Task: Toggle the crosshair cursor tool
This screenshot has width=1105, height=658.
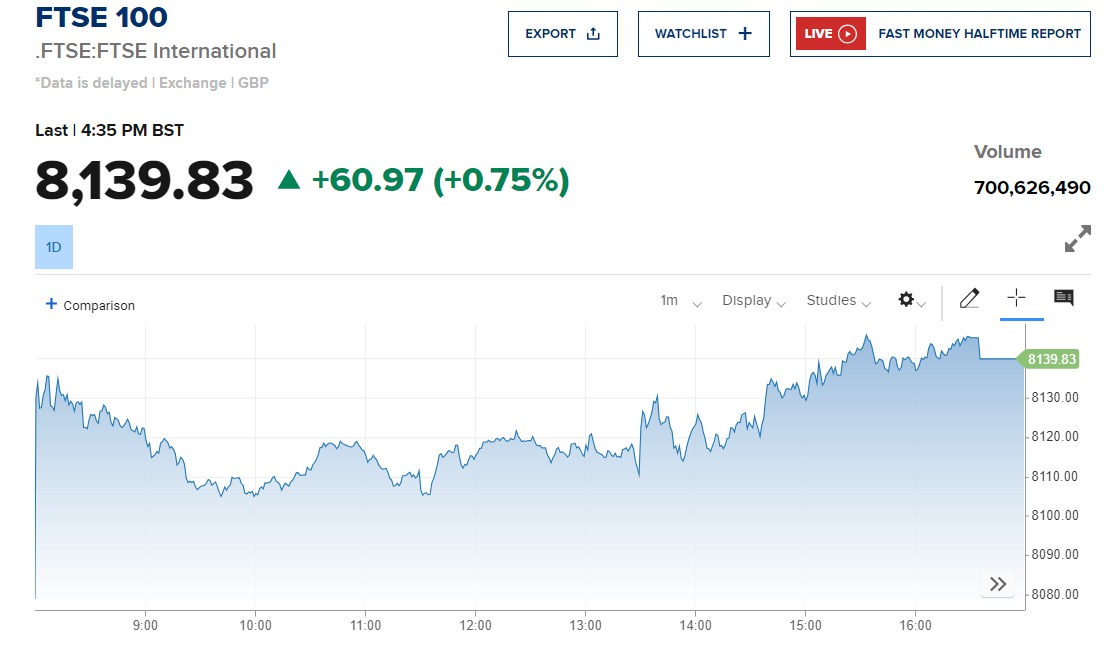Action: (x=1016, y=298)
